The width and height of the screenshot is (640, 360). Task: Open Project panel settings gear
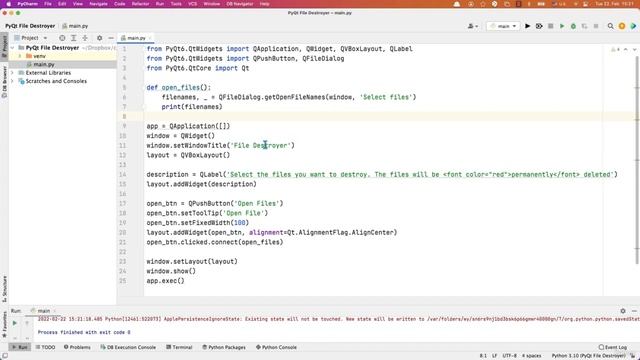coord(99,38)
